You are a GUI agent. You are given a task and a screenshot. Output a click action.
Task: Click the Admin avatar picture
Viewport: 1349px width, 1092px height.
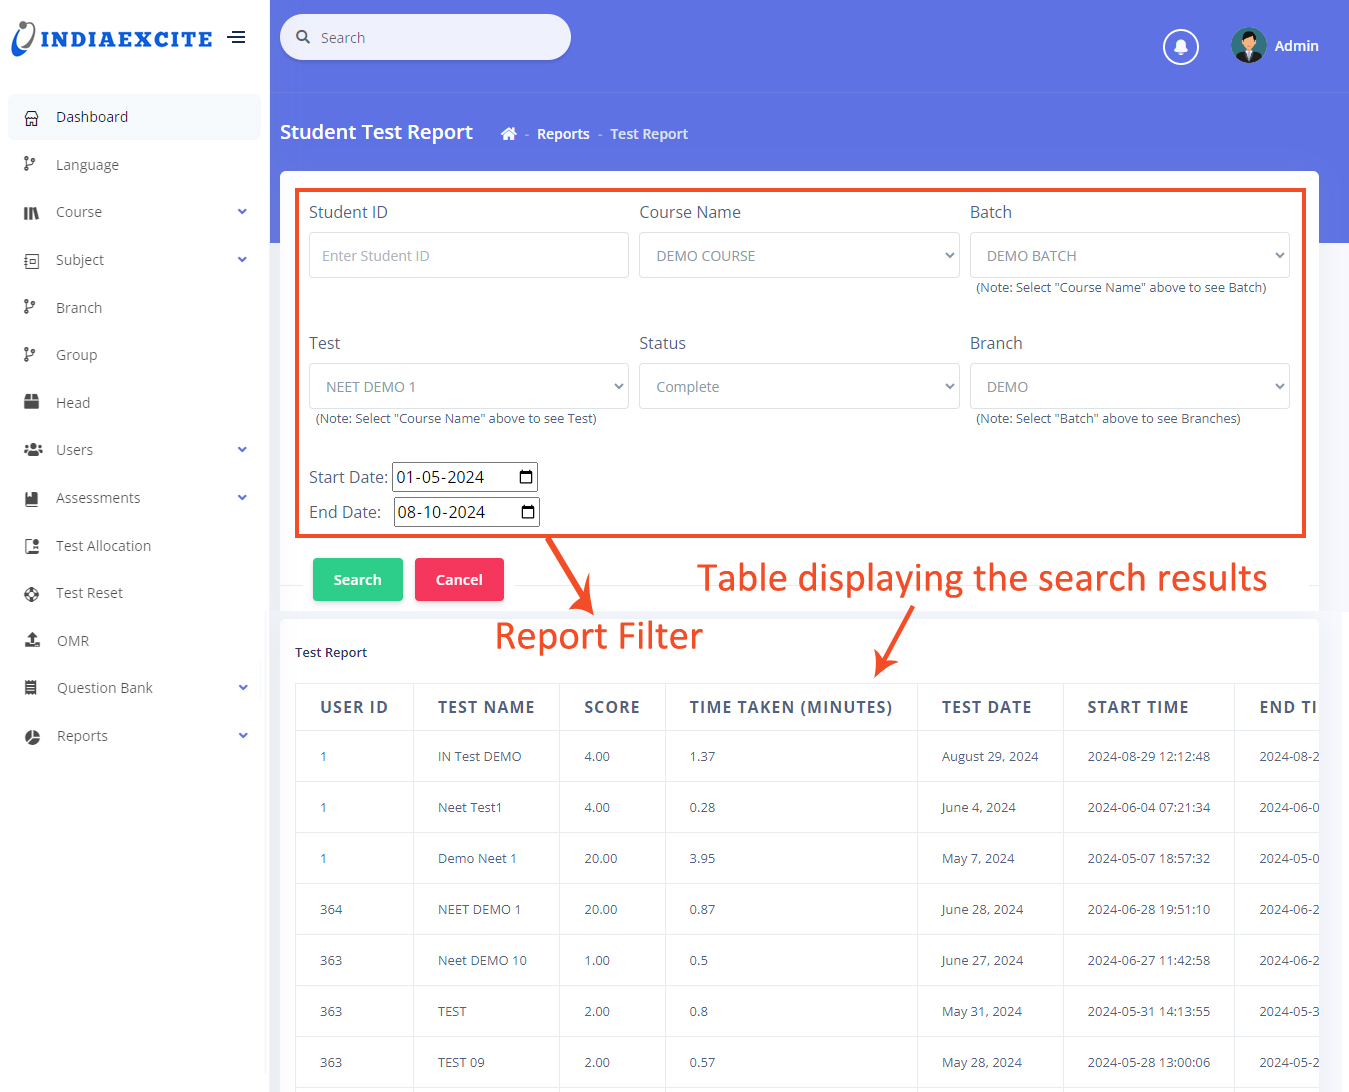[x=1248, y=46]
